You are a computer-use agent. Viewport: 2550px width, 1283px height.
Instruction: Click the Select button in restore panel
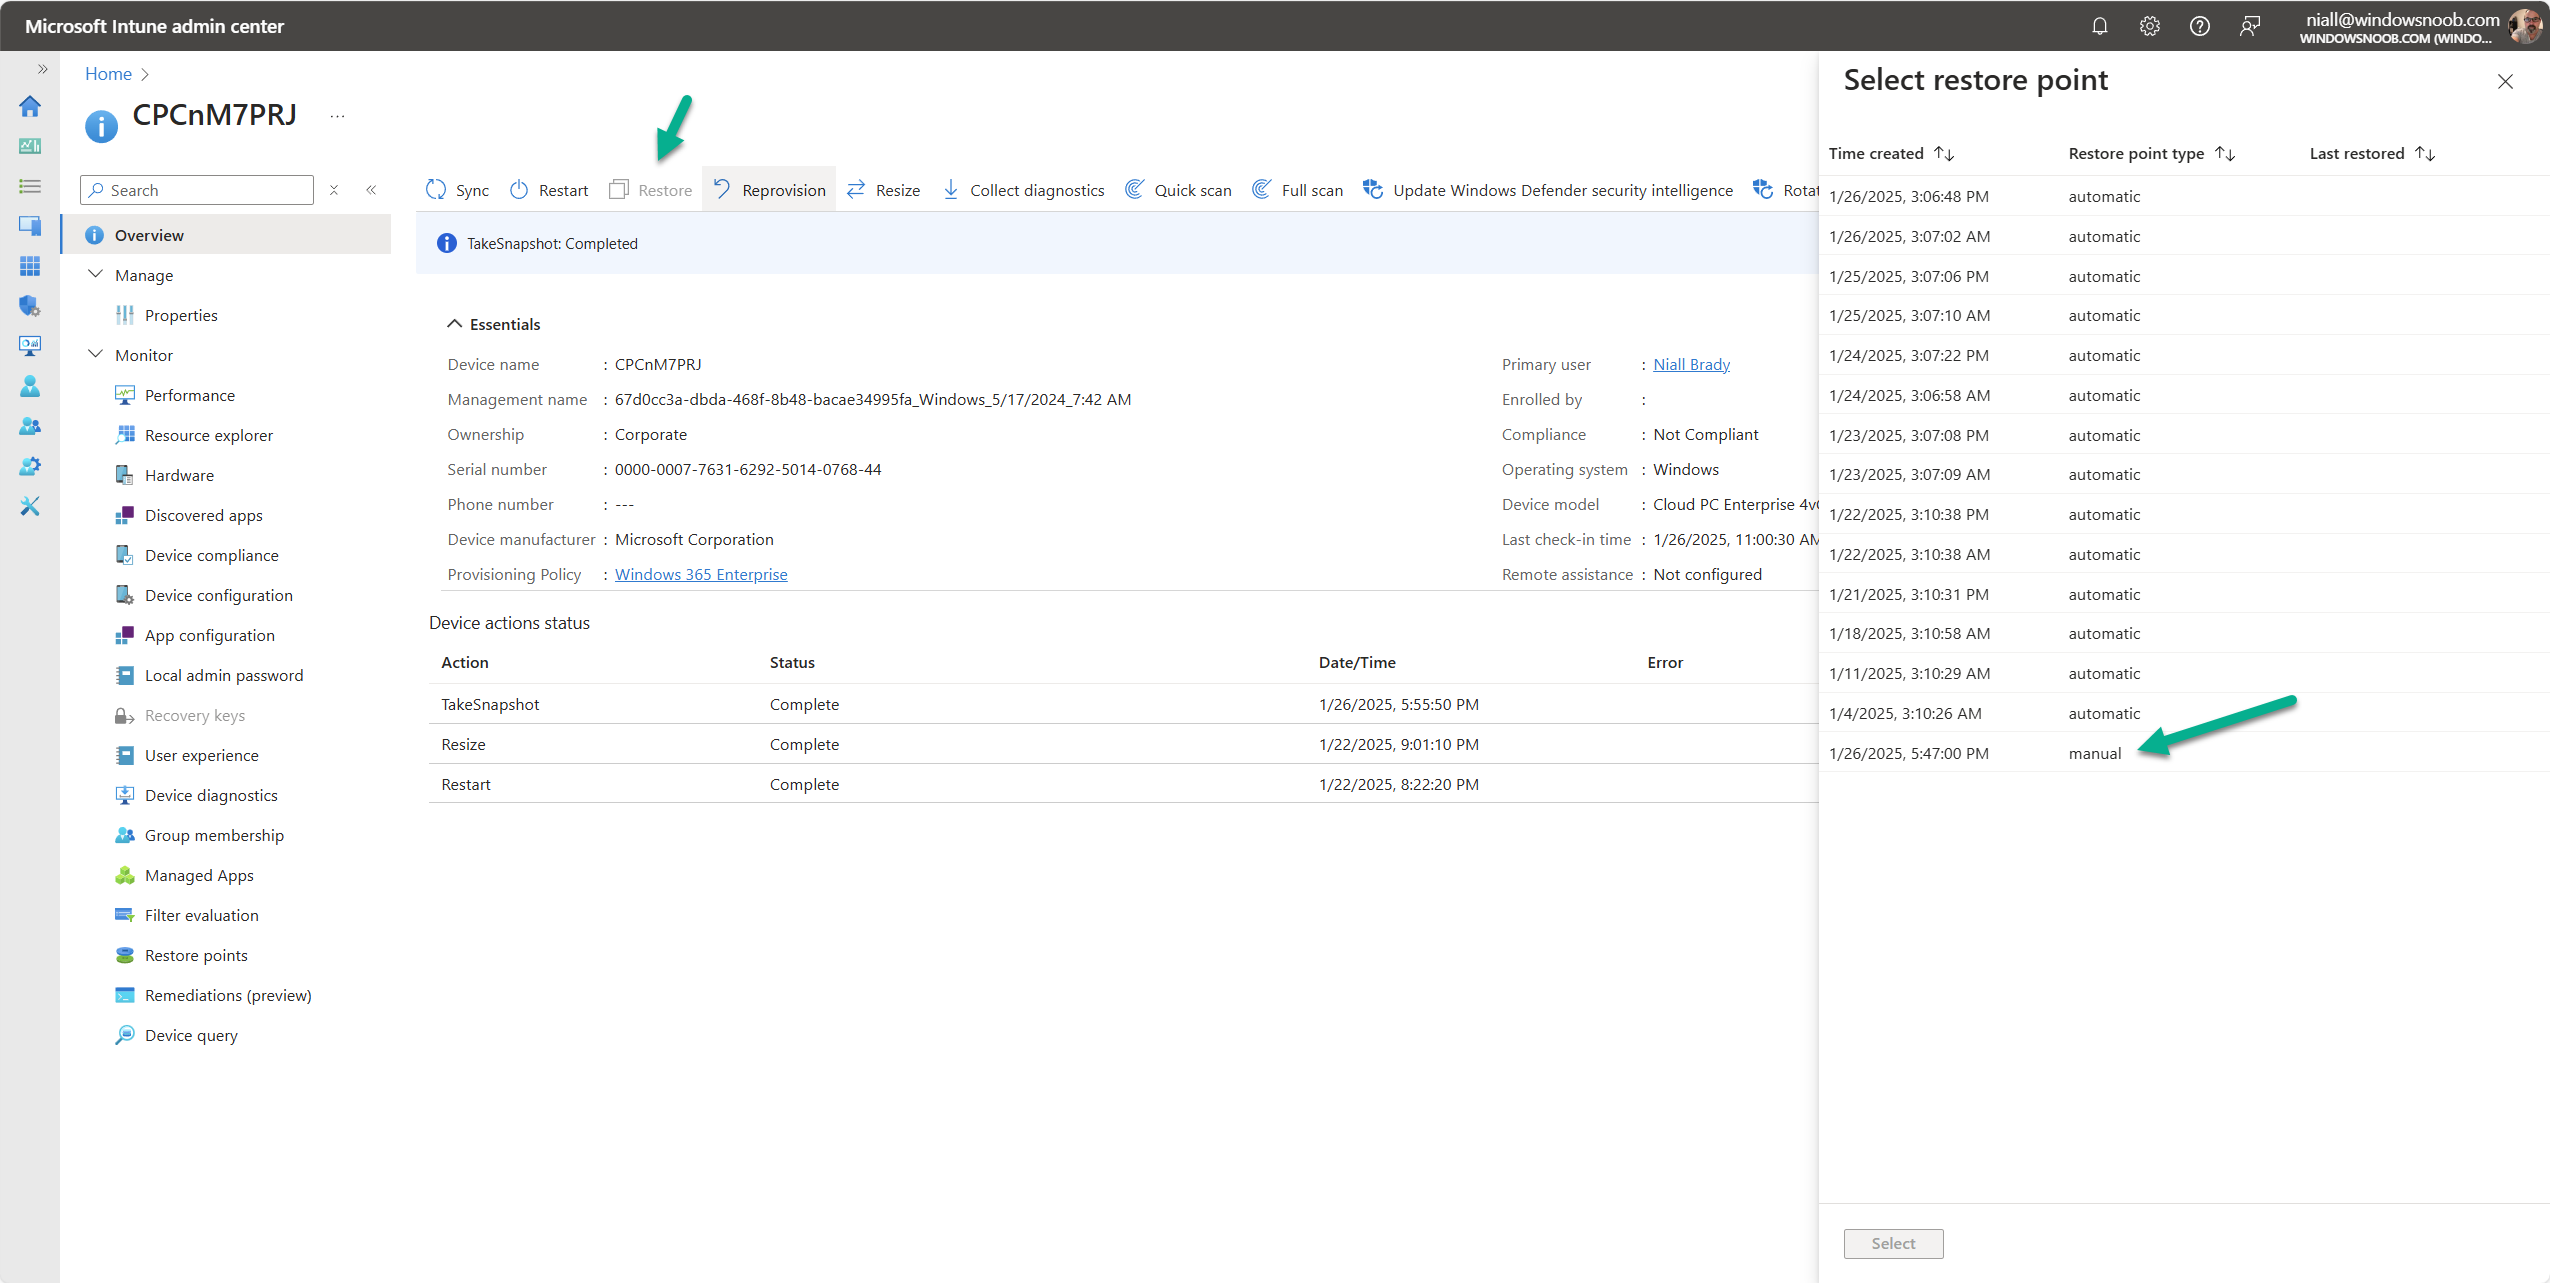click(1893, 1243)
